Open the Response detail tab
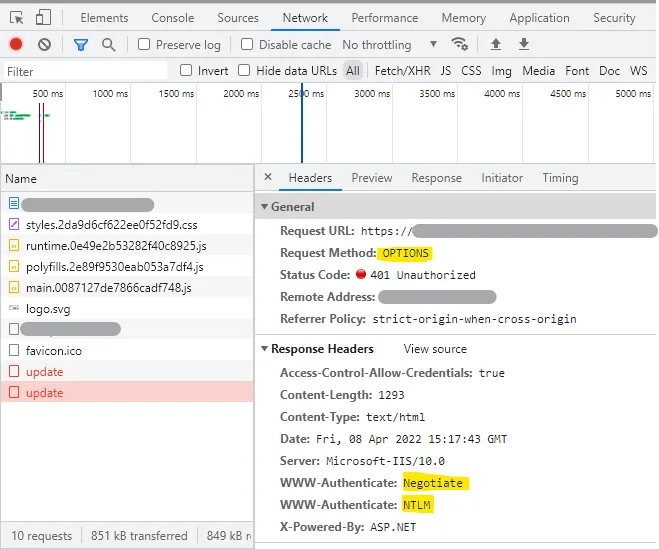This screenshot has width=659, height=549. pyautogui.click(x=437, y=178)
